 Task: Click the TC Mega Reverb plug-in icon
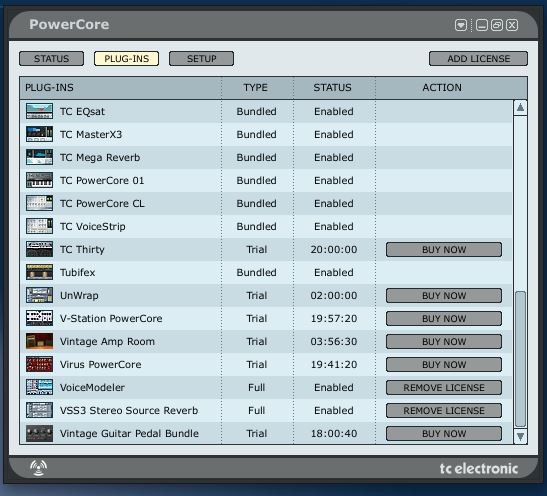[x=39, y=157]
